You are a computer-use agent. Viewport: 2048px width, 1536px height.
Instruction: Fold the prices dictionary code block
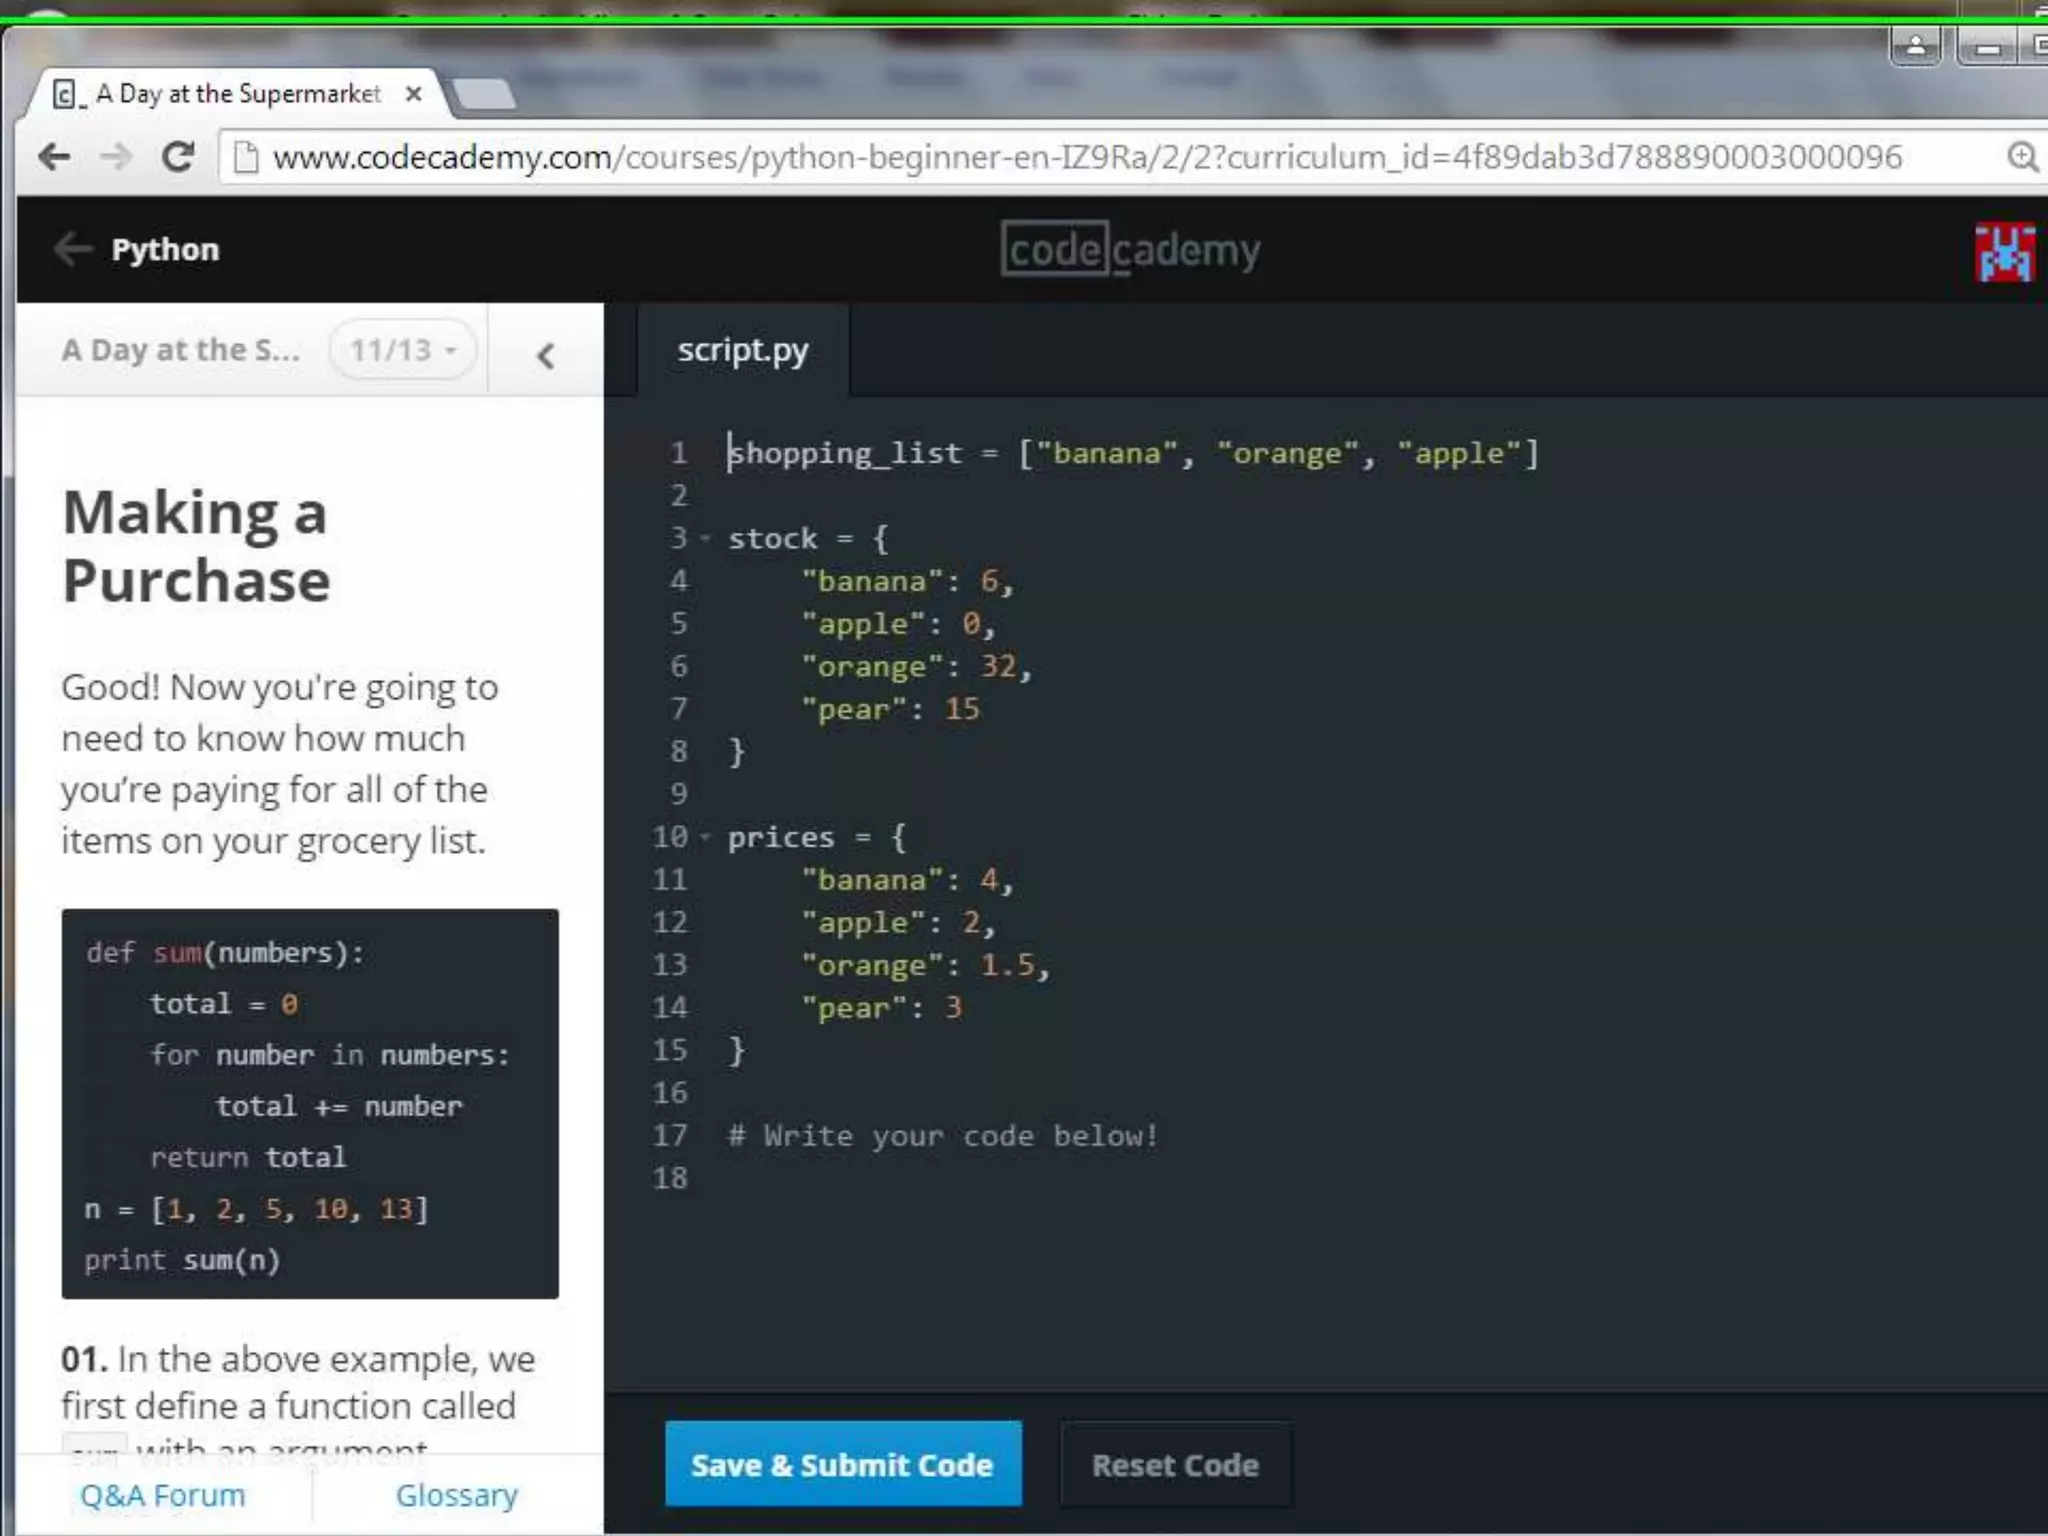click(x=706, y=837)
